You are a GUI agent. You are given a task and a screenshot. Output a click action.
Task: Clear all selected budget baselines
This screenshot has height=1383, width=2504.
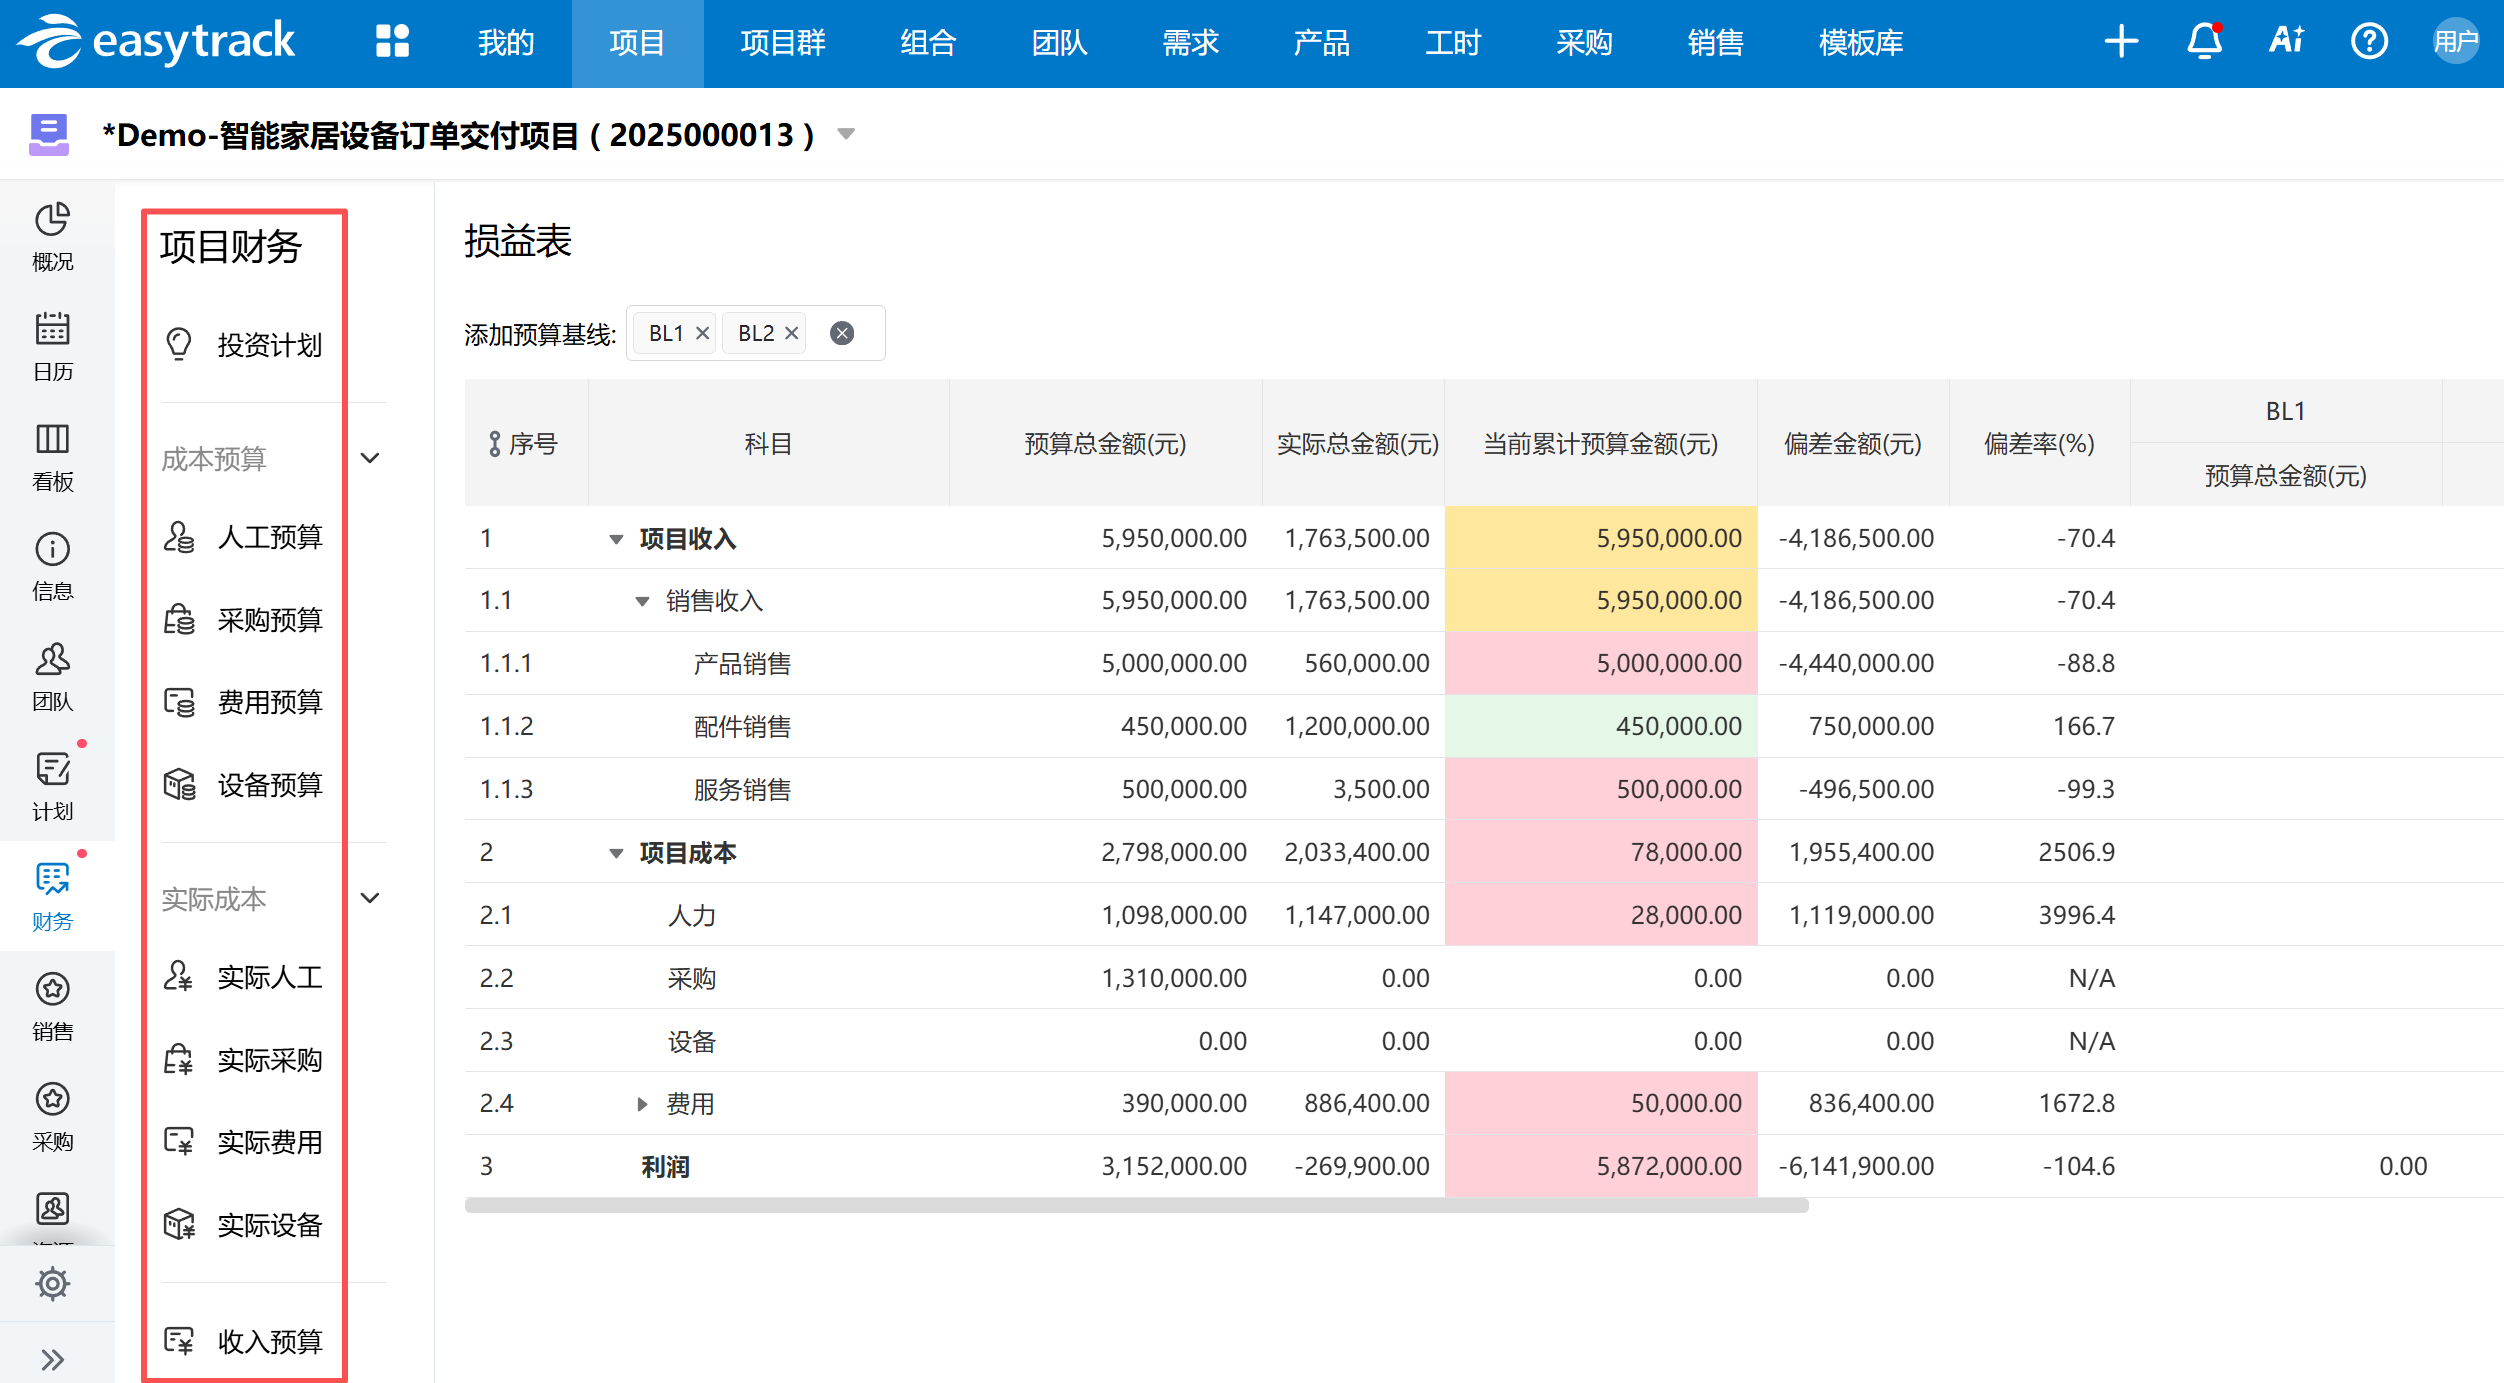pos(842,333)
